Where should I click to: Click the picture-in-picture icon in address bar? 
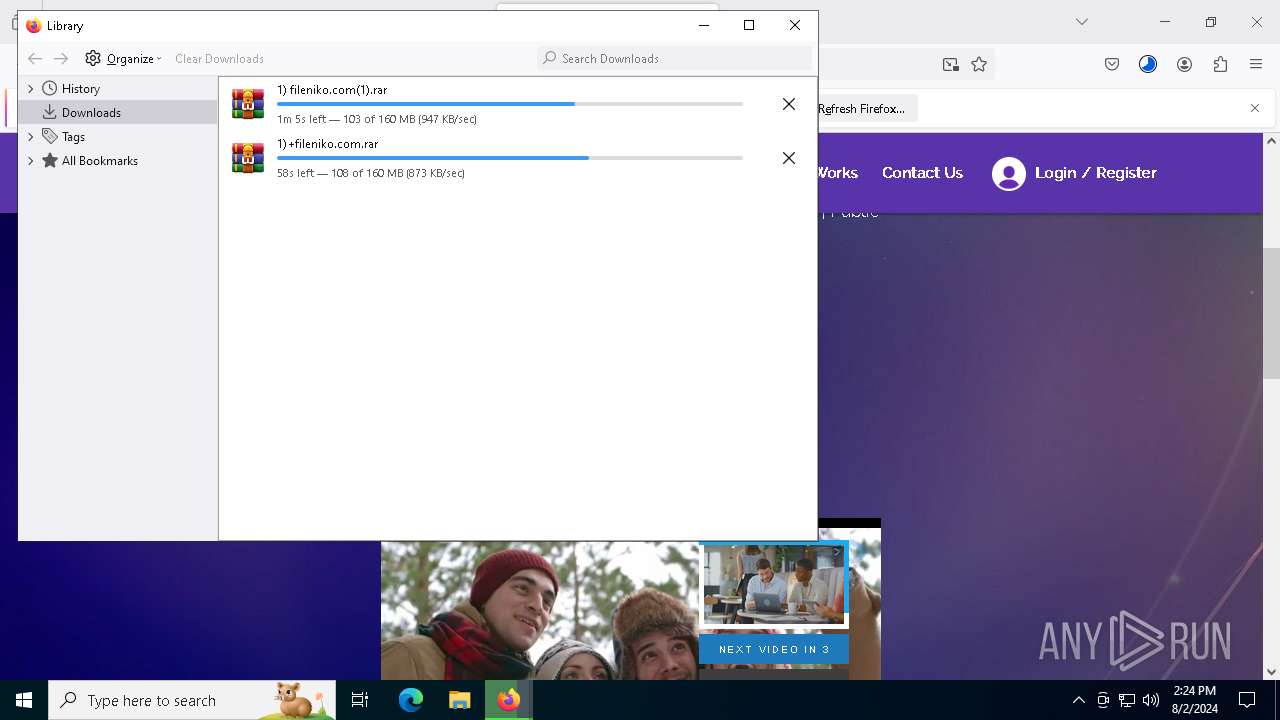(x=951, y=65)
